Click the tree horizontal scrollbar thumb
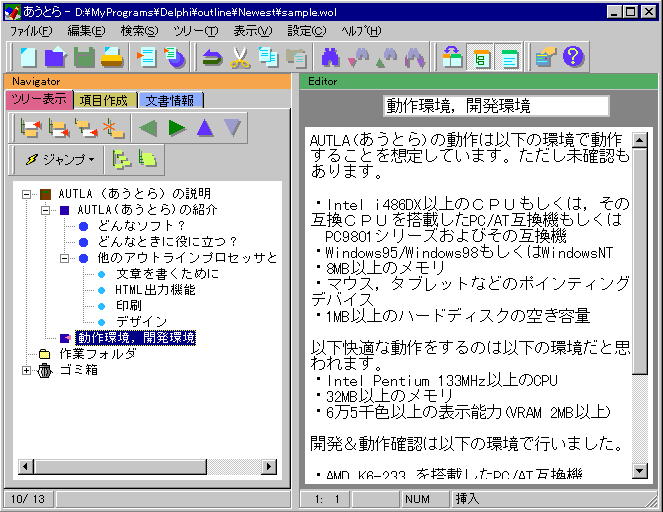The width and height of the screenshot is (663, 512). click(120, 467)
